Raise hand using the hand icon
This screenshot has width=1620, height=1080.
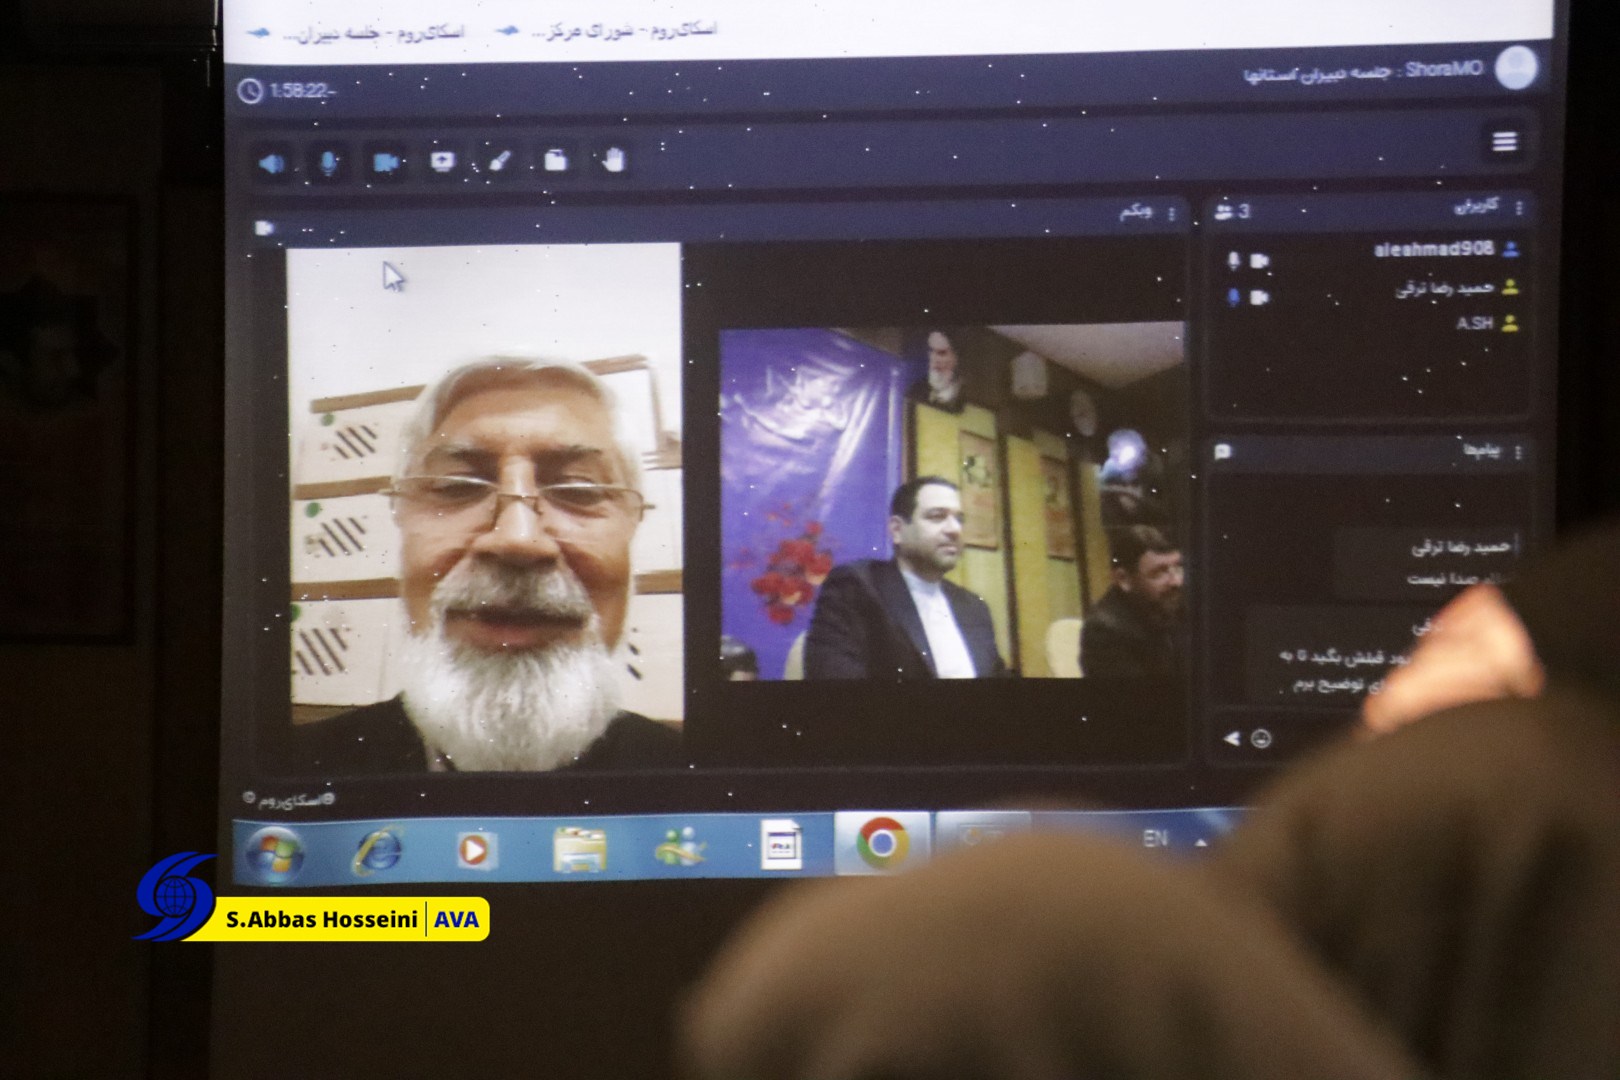point(613,159)
